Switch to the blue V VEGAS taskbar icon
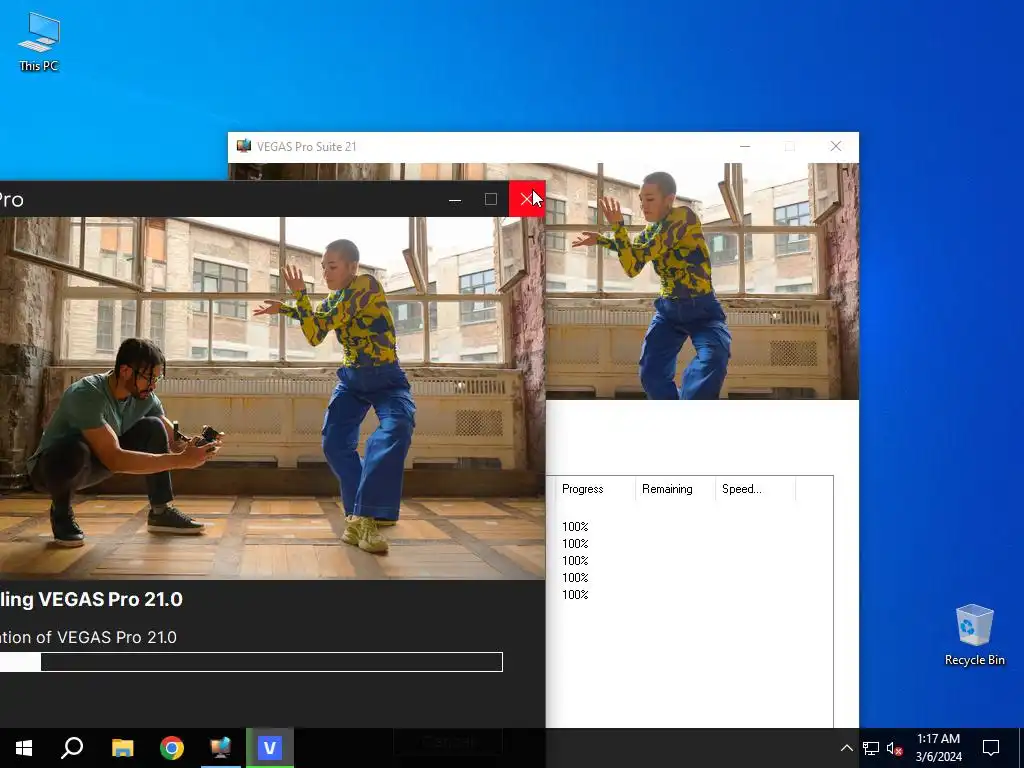 270,748
